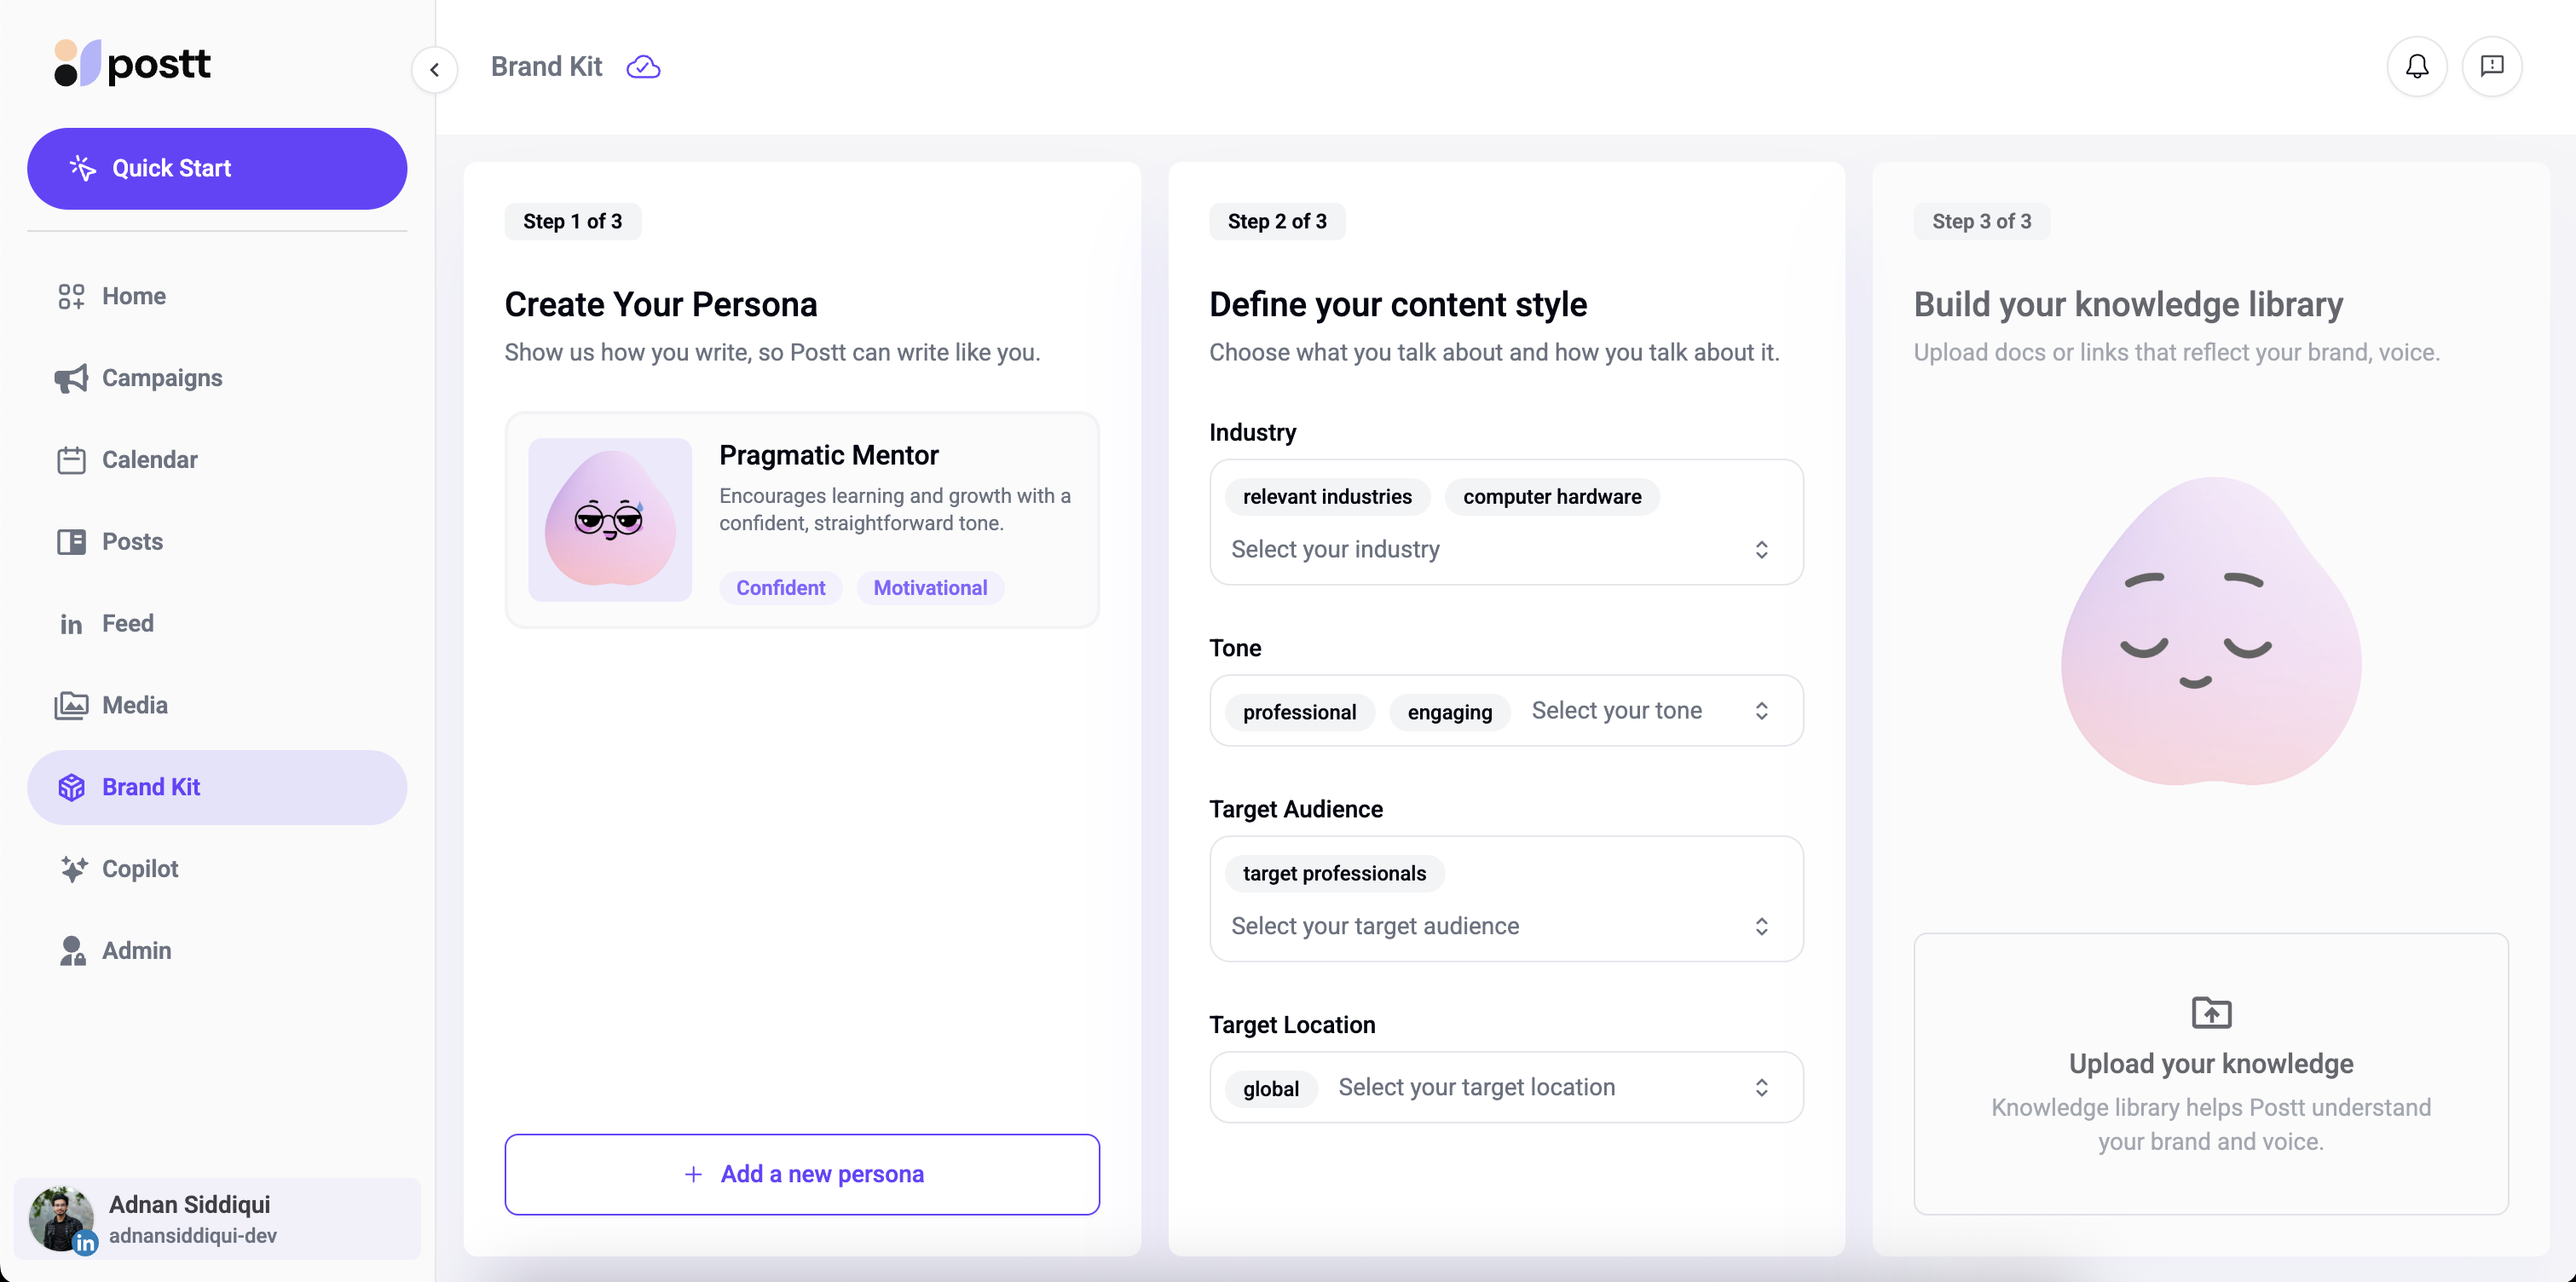Viewport: 2576px width, 1282px height.
Task: Navigate to Media section
Action: pos(134,705)
